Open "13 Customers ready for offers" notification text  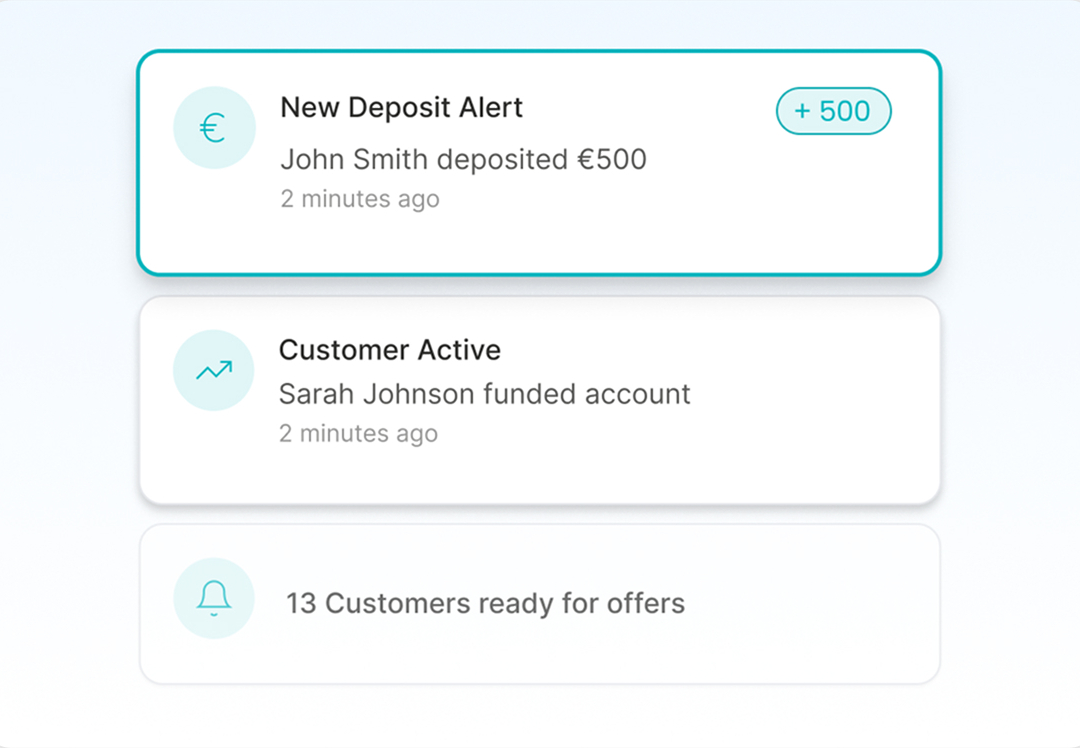point(485,604)
